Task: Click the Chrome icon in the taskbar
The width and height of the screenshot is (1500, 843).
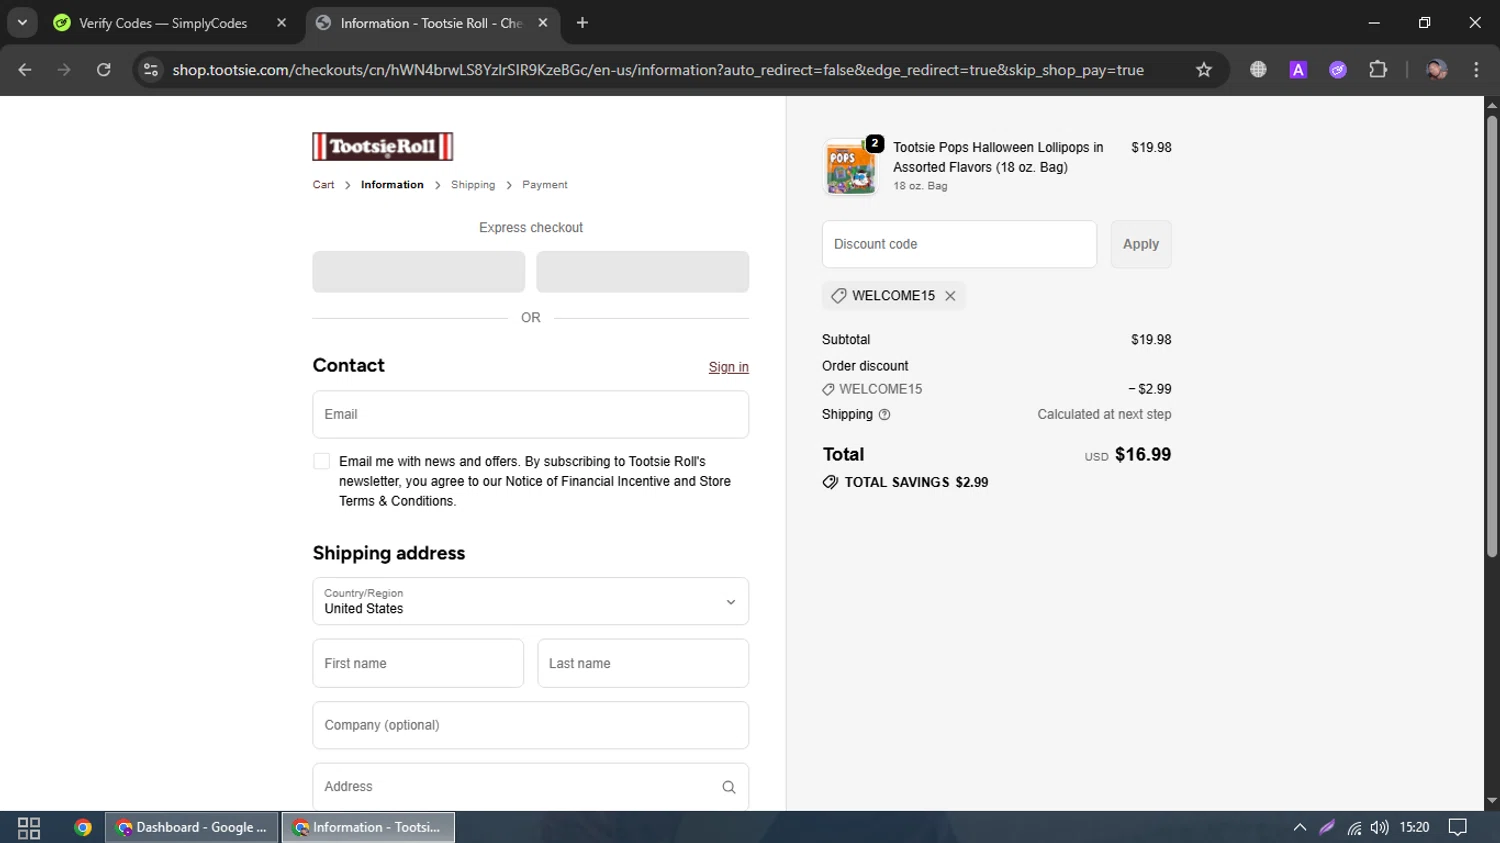Action: click(83, 827)
